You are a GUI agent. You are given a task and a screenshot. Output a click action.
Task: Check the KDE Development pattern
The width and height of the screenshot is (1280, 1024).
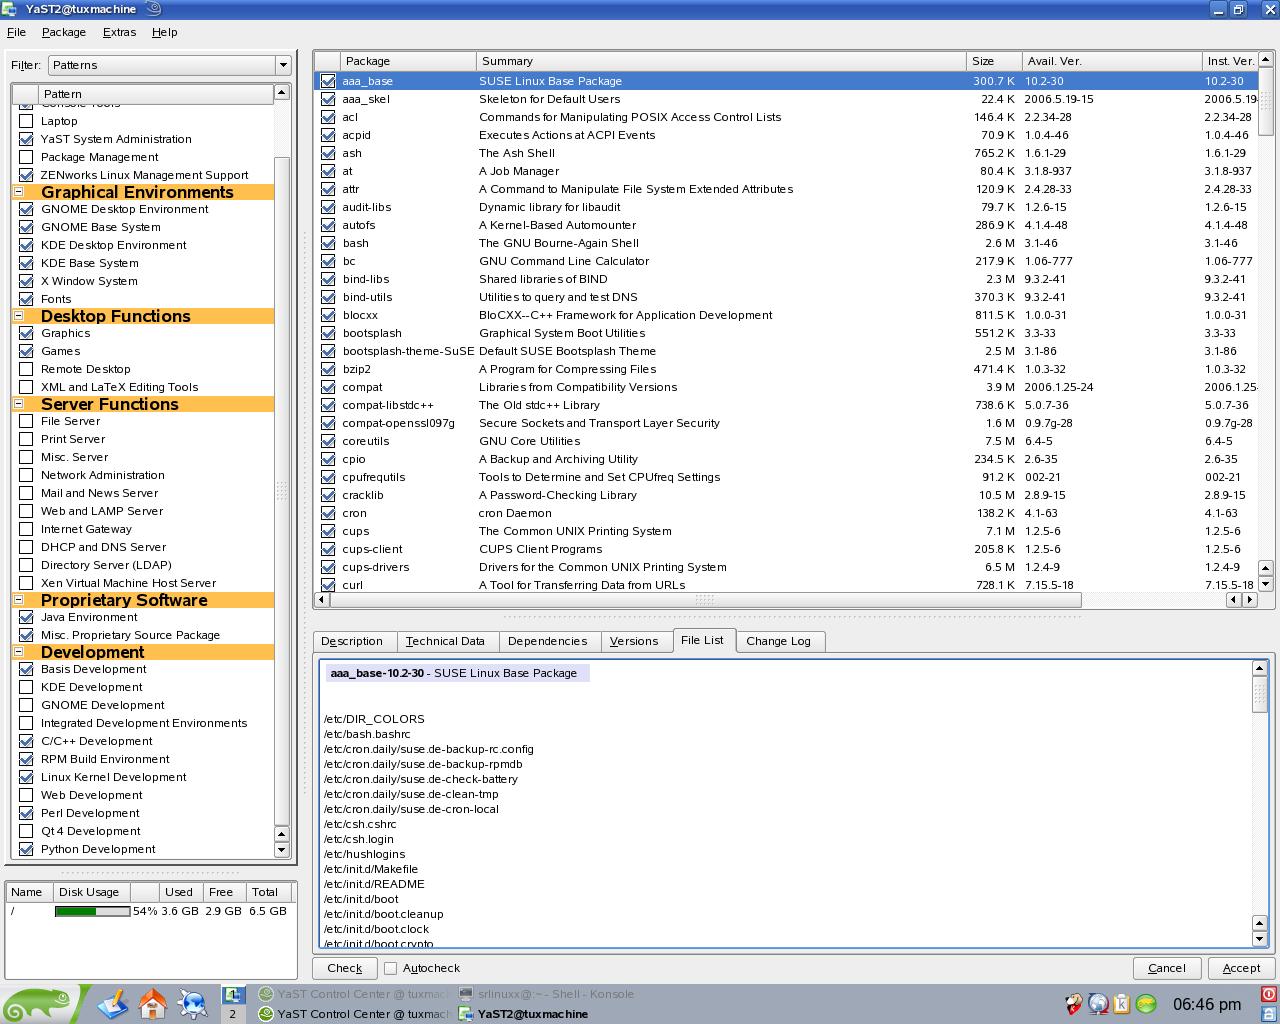26,687
